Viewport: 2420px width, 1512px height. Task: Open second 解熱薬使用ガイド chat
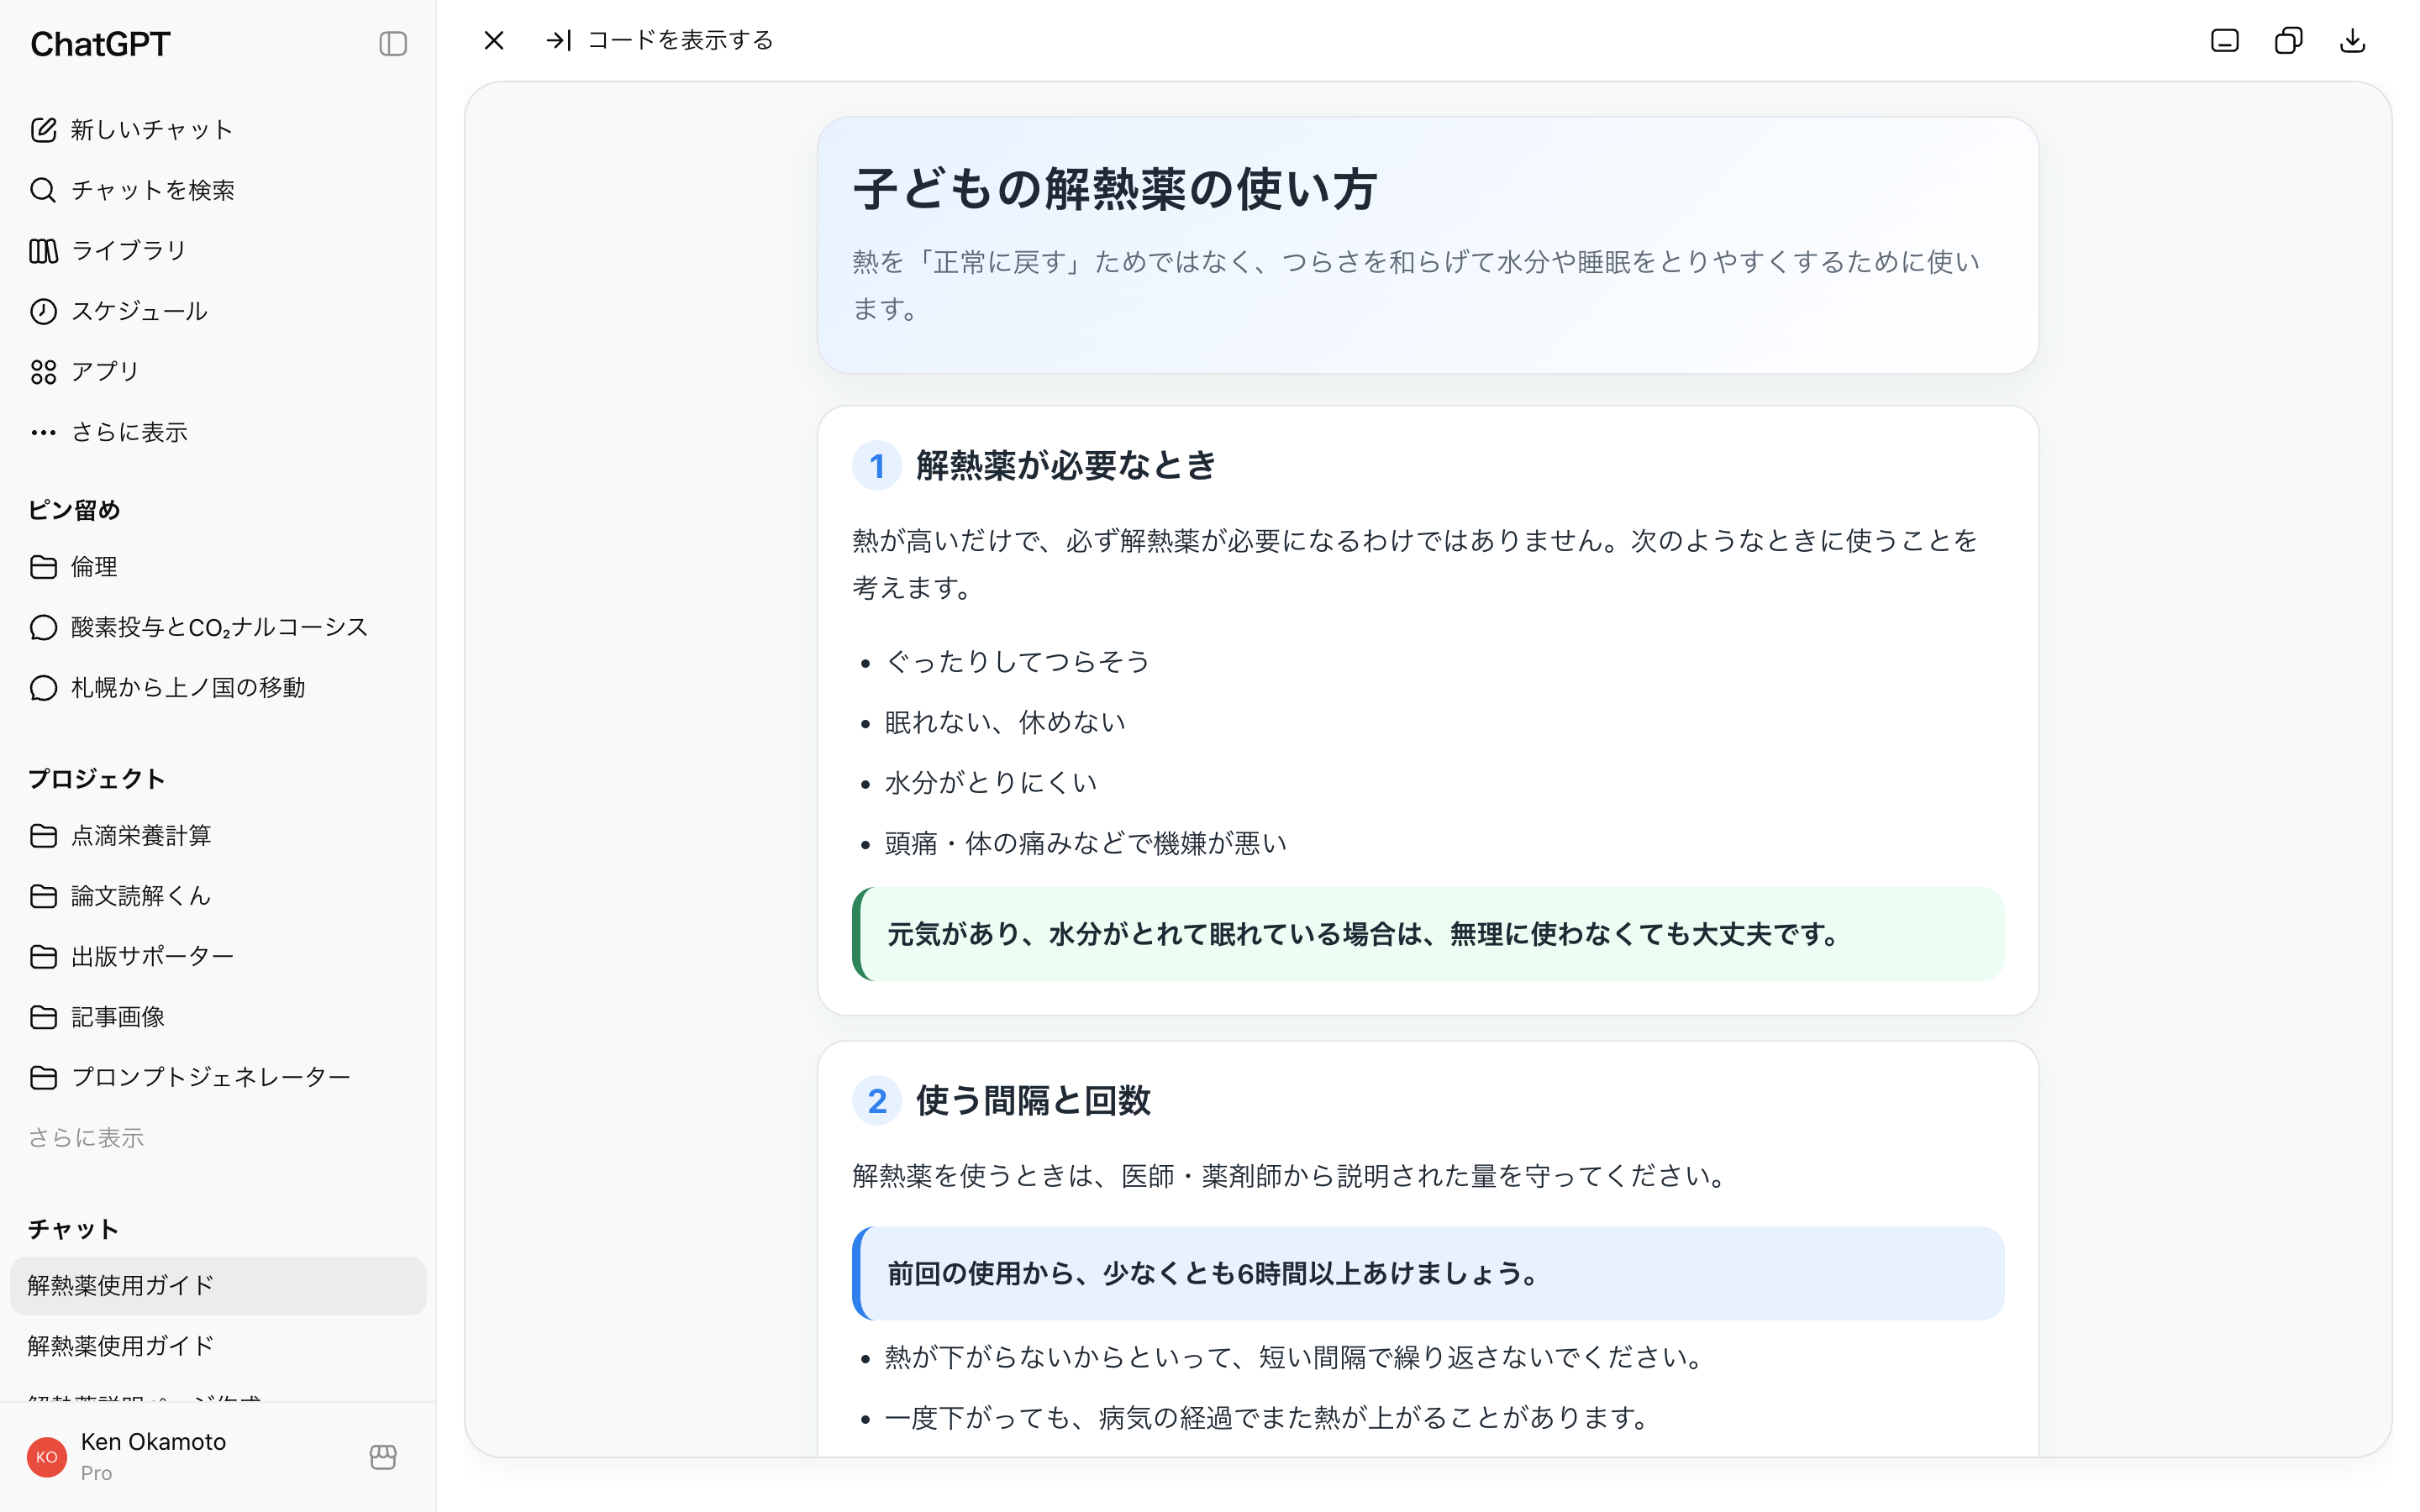click(x=218, y=1346)
